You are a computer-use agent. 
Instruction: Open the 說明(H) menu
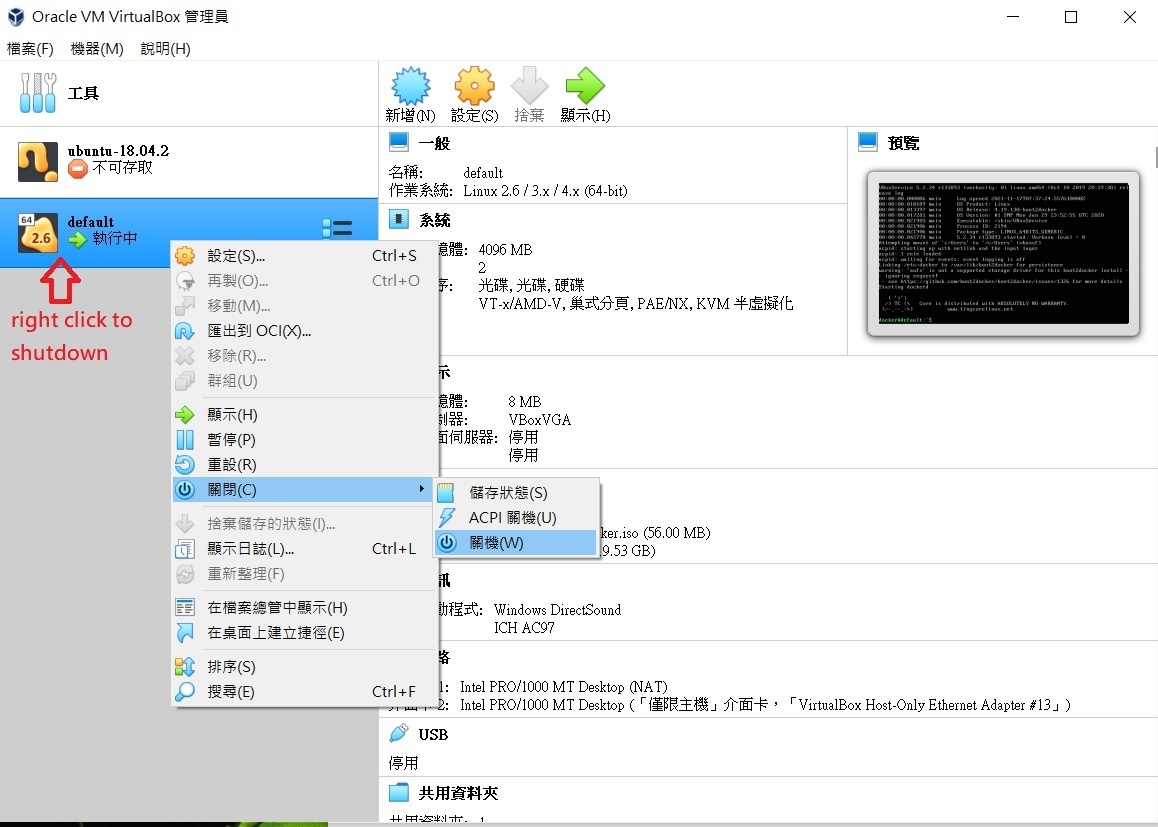click(x=165, y=49)
